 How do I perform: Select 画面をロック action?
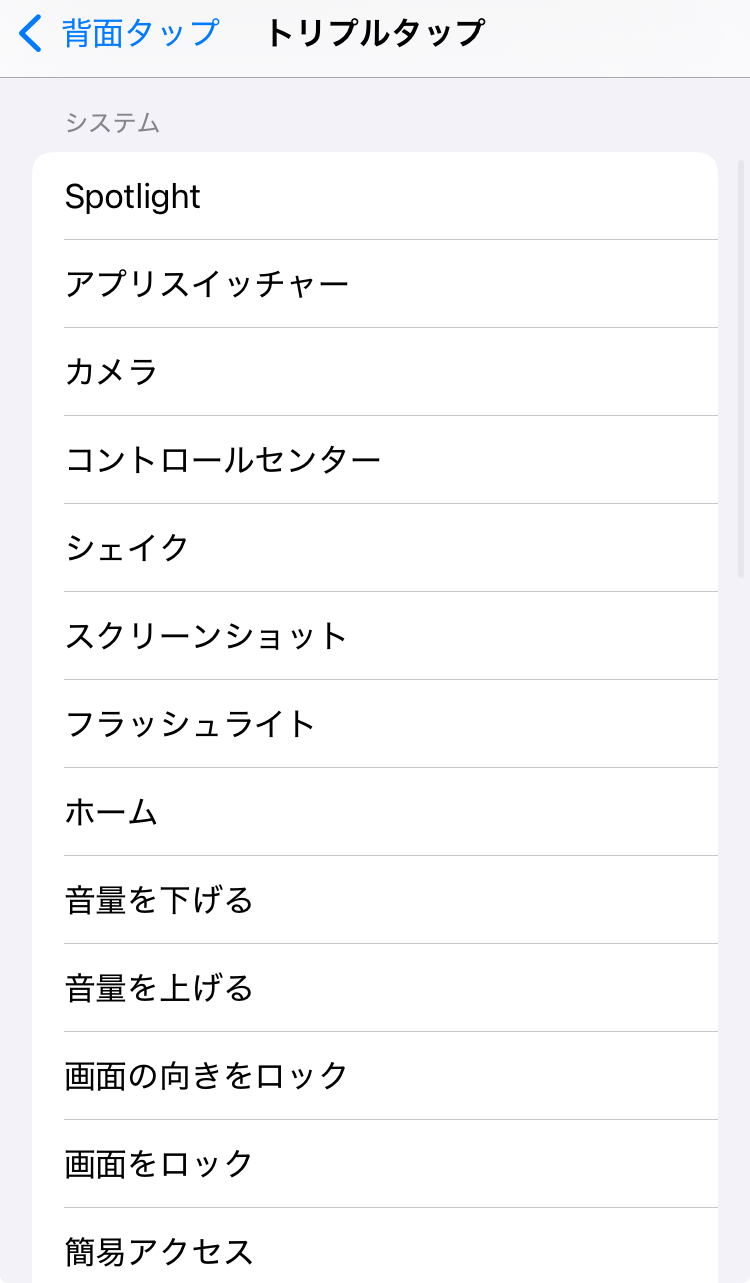pos(375,1164)
